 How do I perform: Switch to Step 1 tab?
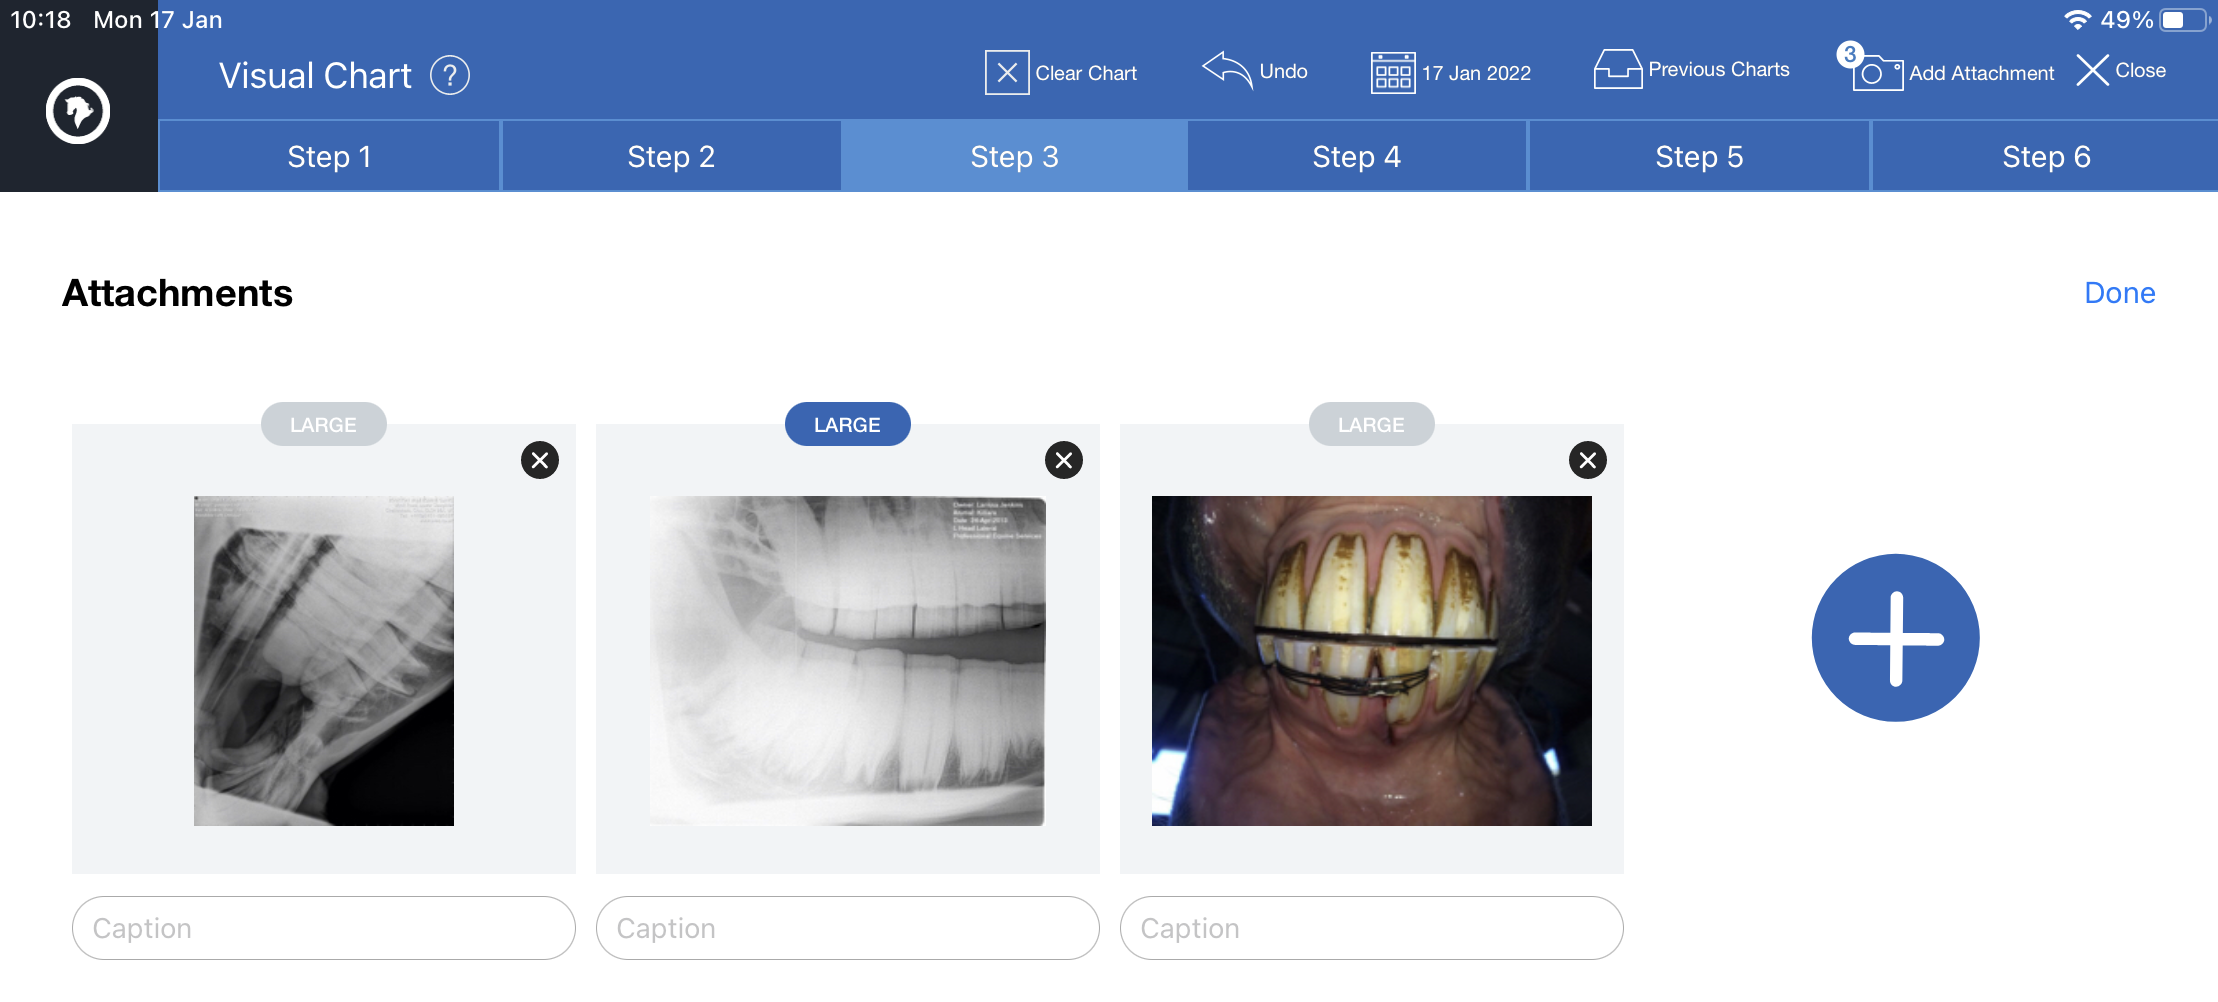329,156
